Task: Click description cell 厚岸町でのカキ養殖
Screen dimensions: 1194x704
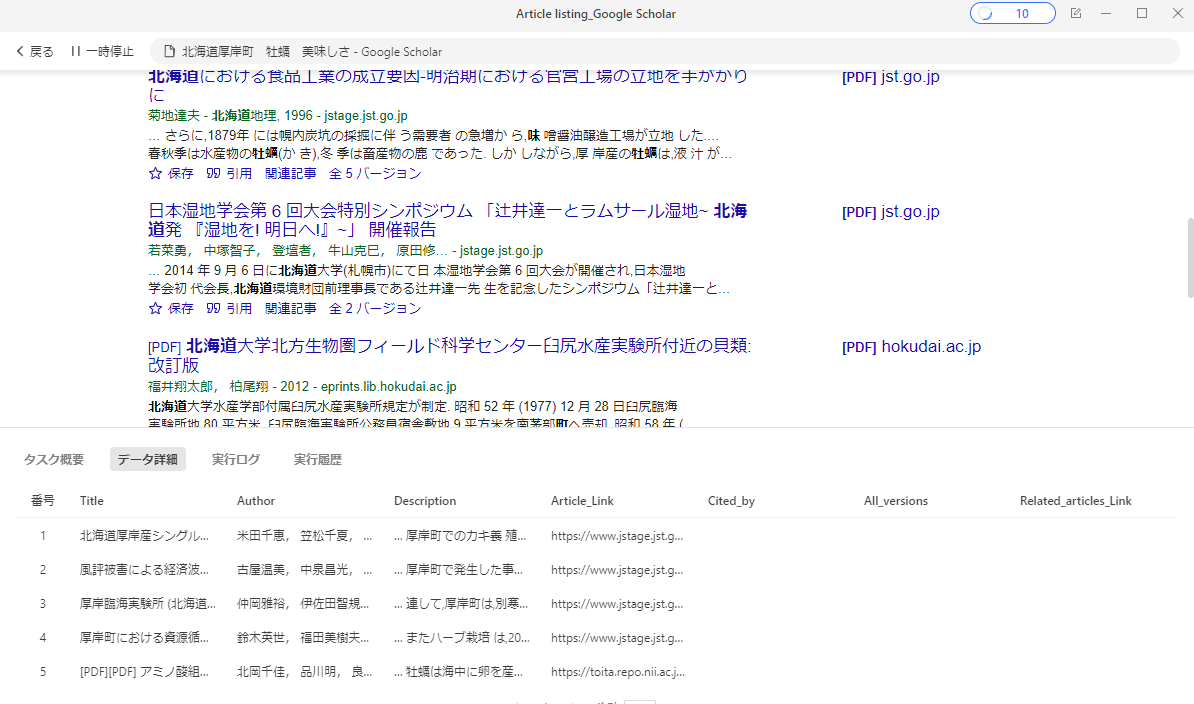Action: [460, 536]
